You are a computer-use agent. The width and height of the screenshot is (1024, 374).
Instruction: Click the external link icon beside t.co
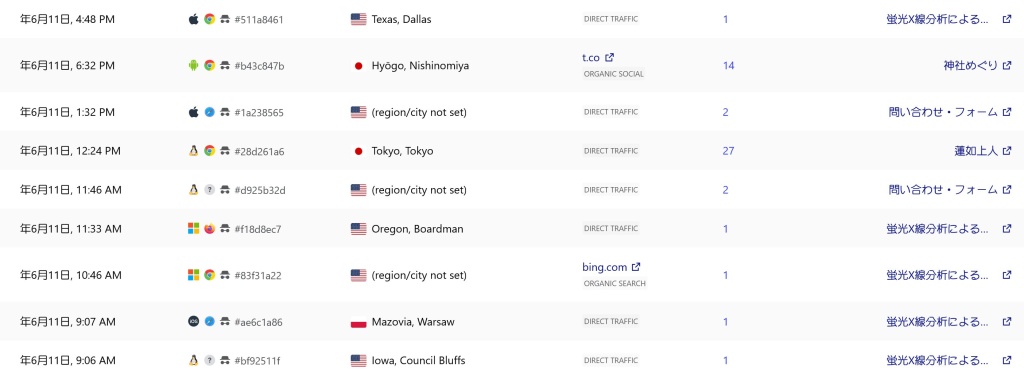(x=609, y=57)
